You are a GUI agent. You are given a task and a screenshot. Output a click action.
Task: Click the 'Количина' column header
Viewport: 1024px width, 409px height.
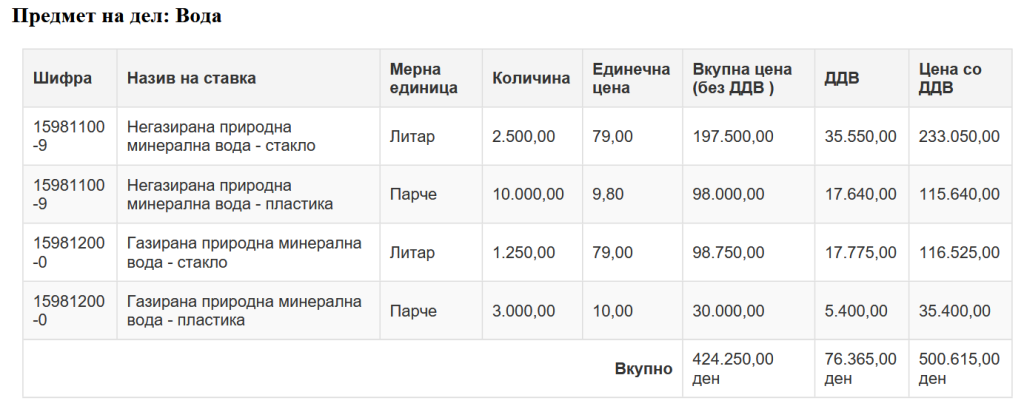tap(531, 78)
